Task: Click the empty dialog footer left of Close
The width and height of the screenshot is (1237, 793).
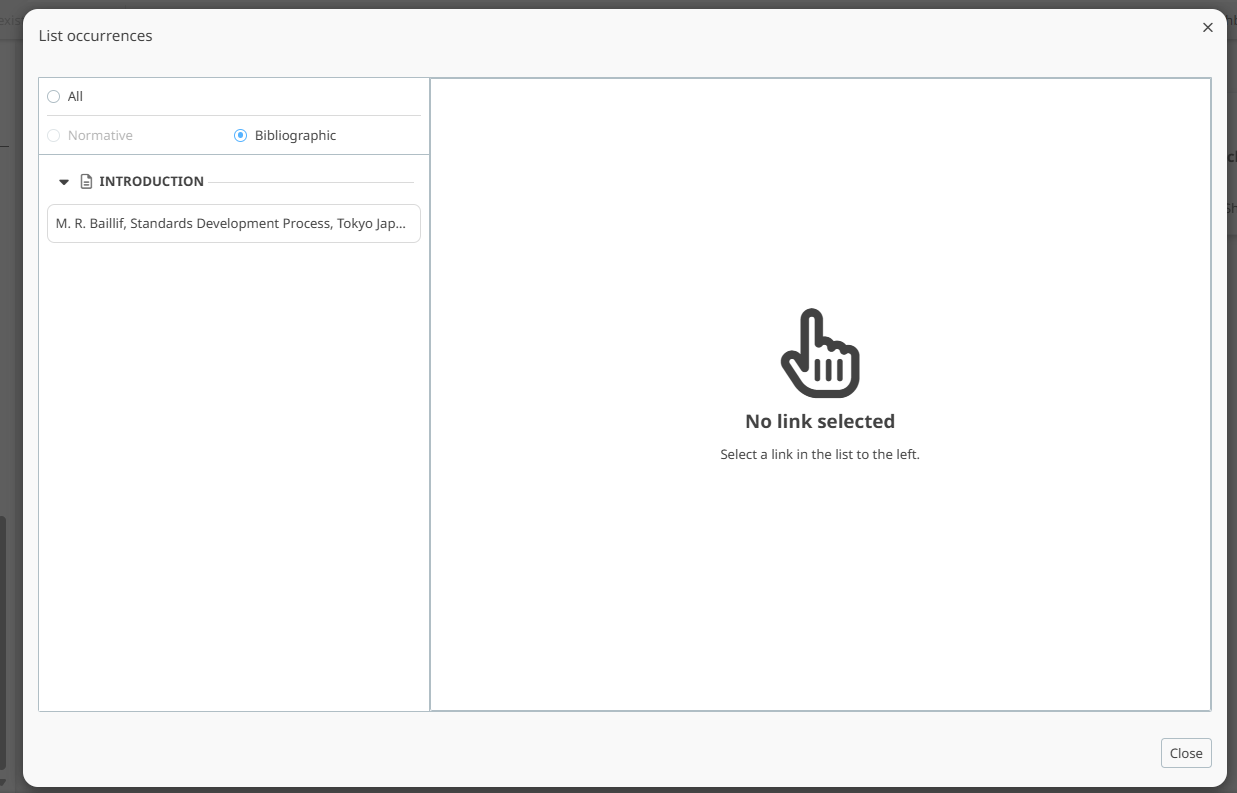Action: coord(600,753)
